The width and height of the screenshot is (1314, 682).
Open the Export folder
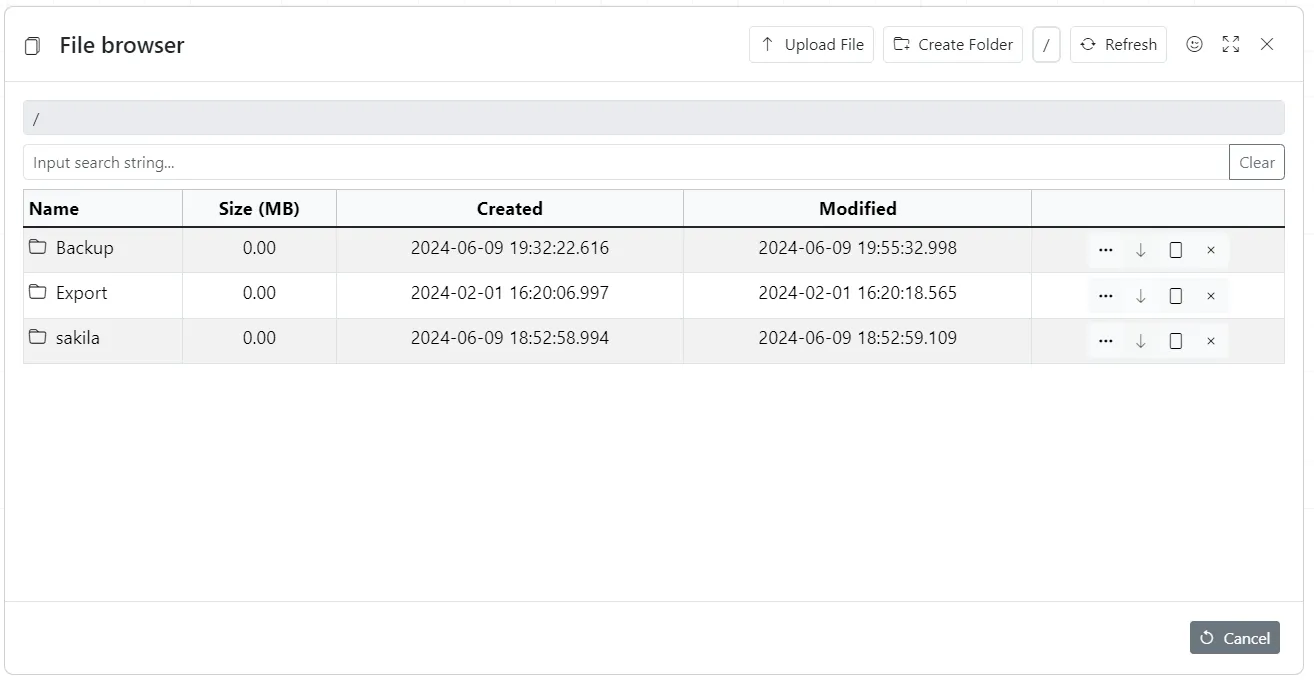tap(81, 293)
